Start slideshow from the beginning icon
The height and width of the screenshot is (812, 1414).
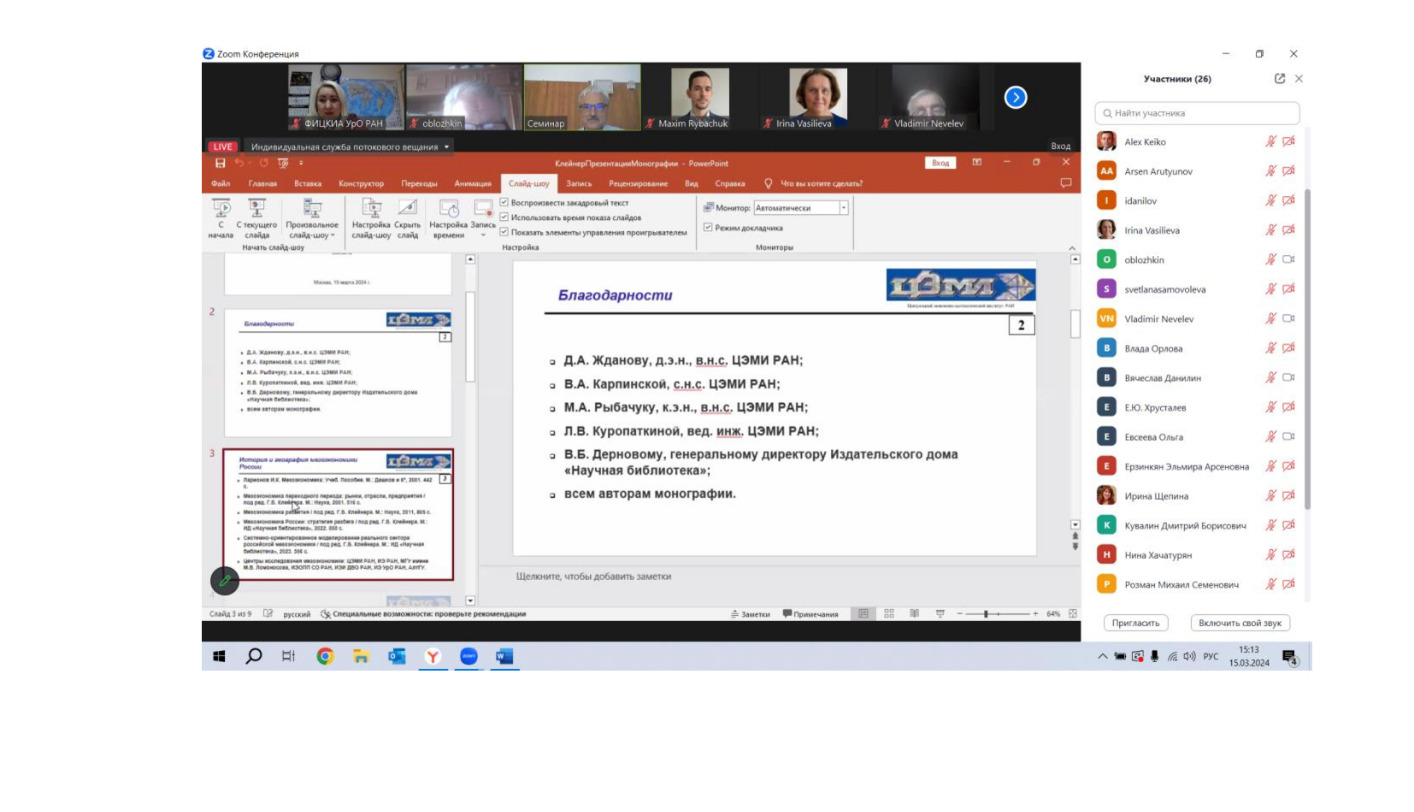point(221,217)
